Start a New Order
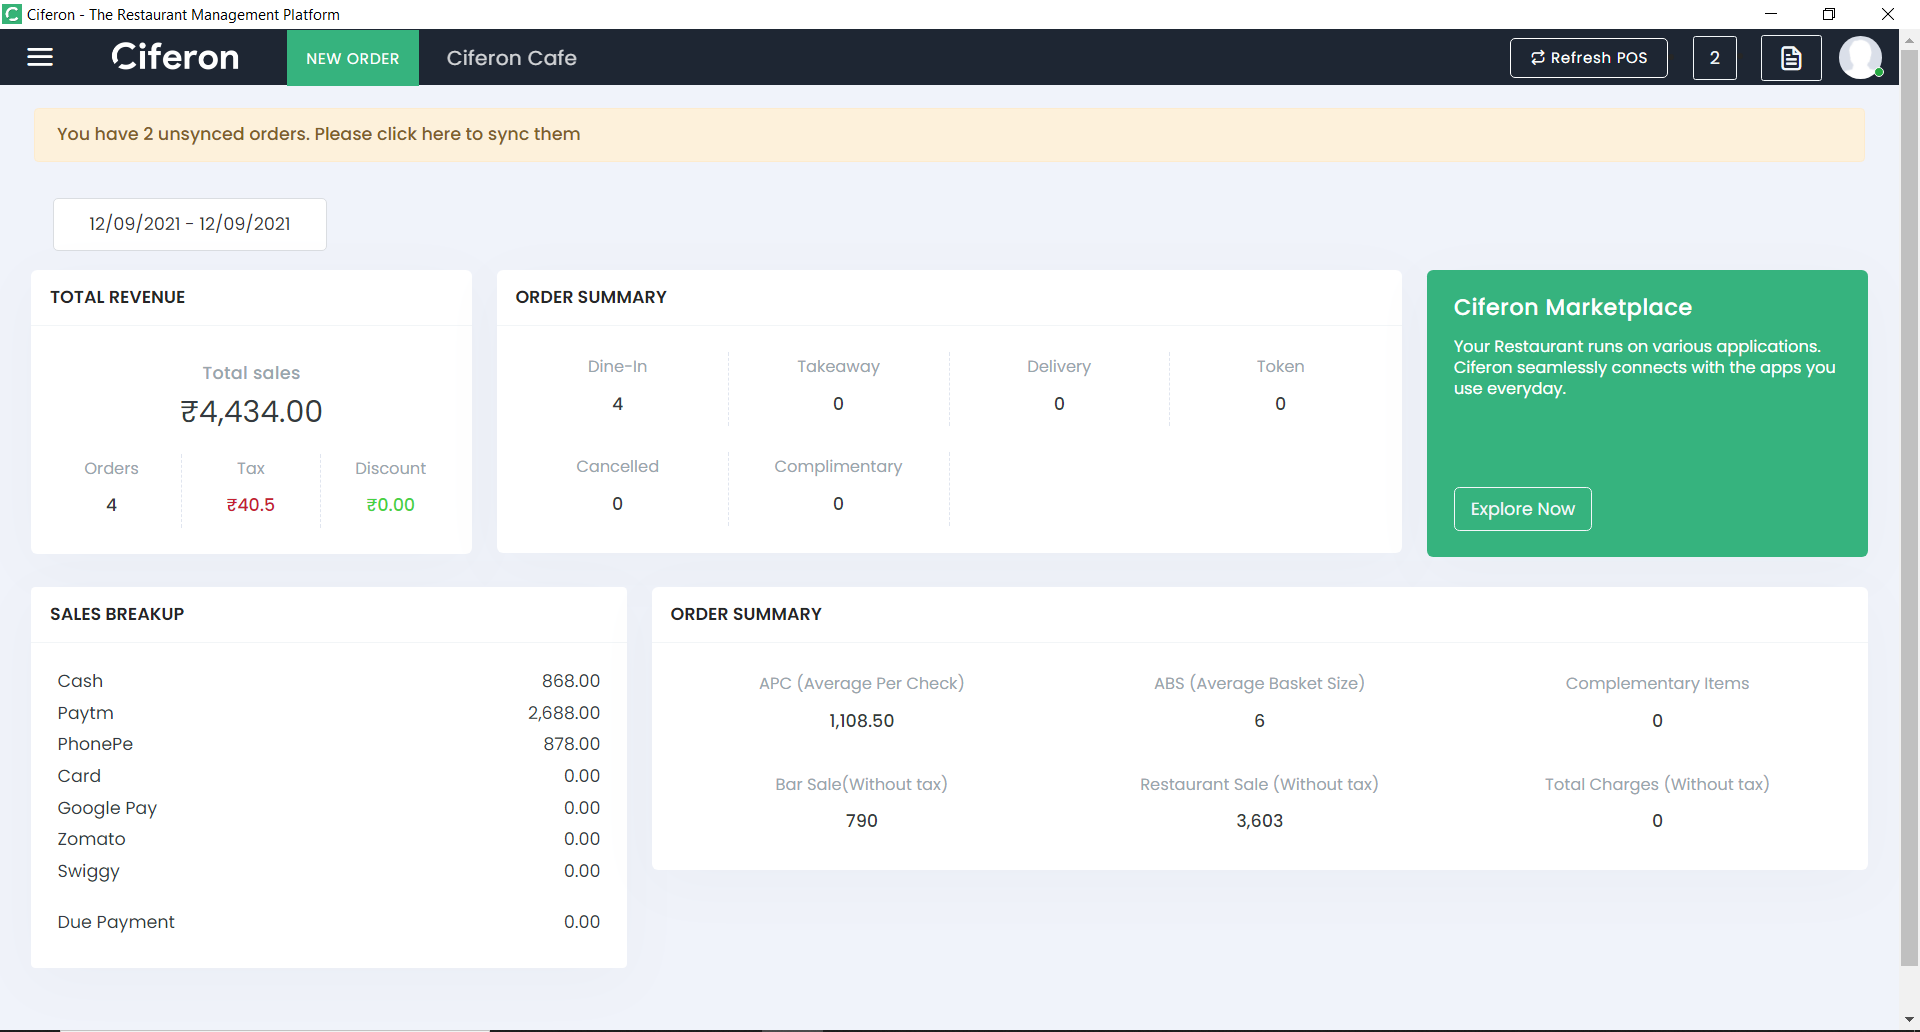1920x1032 pixels. (353, 58)
